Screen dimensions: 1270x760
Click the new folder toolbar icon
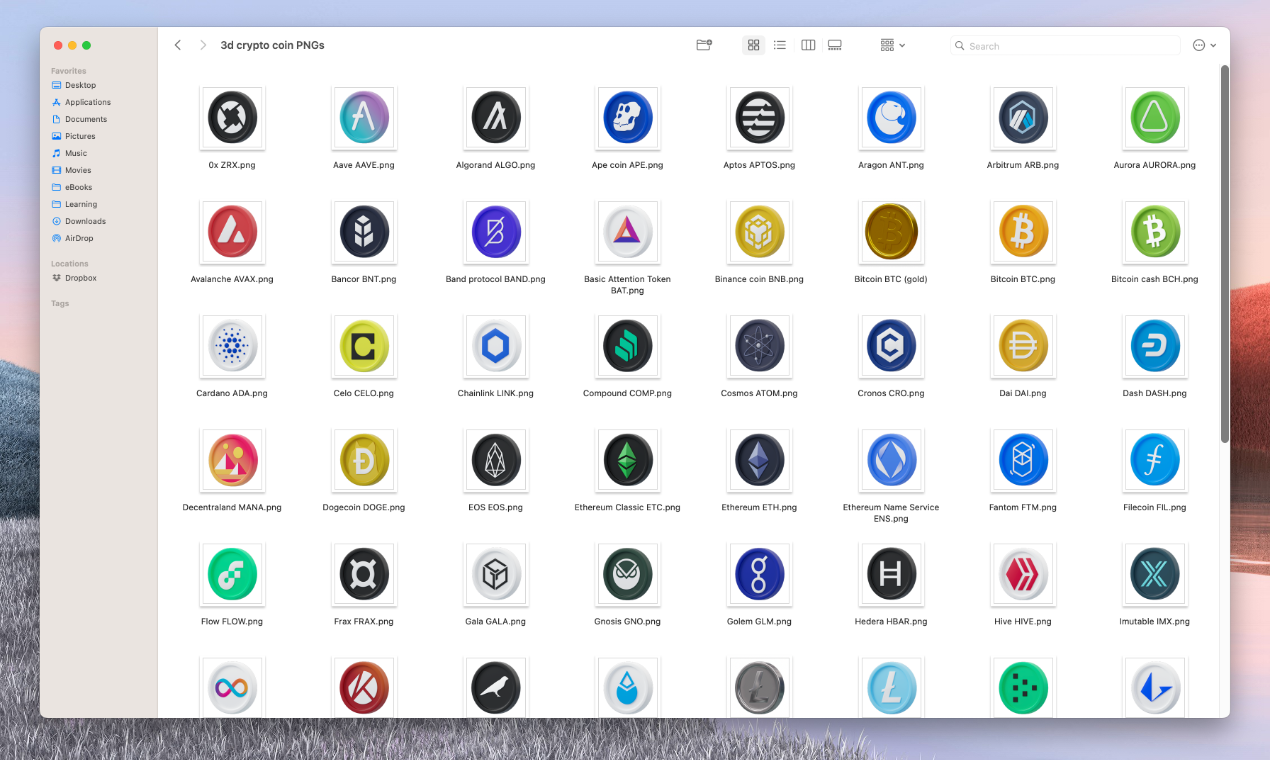pos(704,45)
